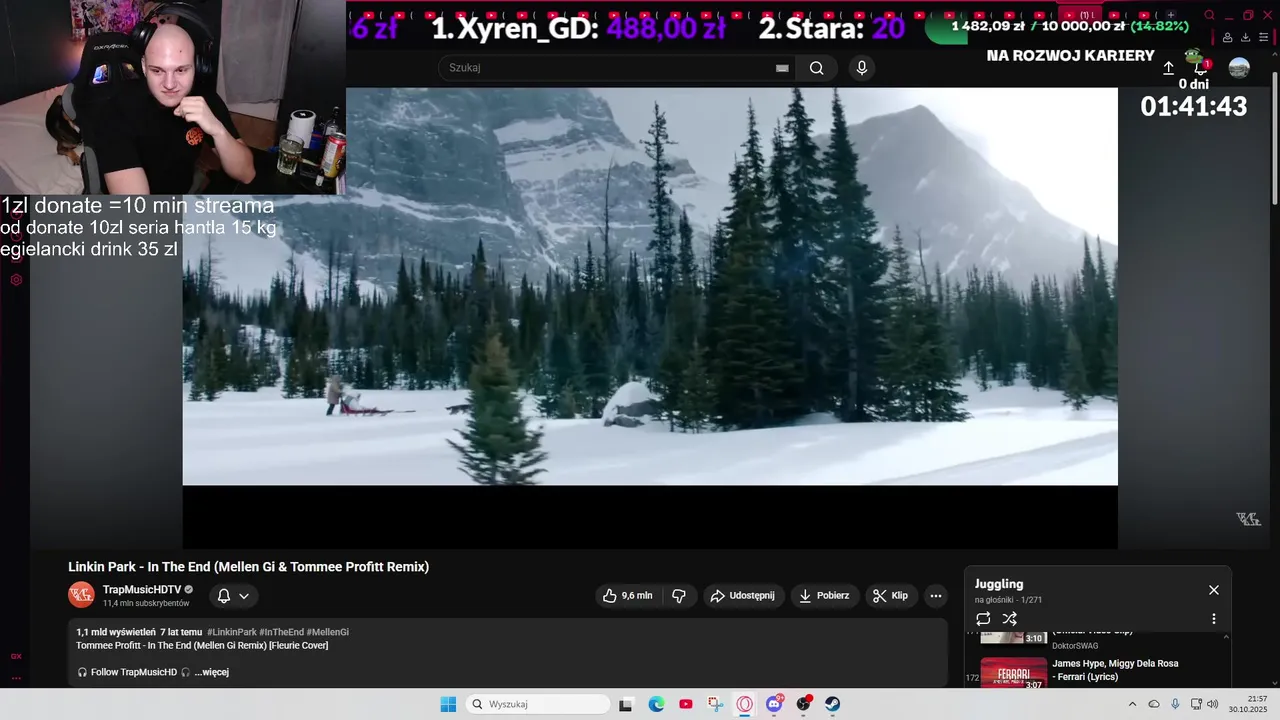
Task: Click the OneDrive cloud tray icon
Action: 1154,704
